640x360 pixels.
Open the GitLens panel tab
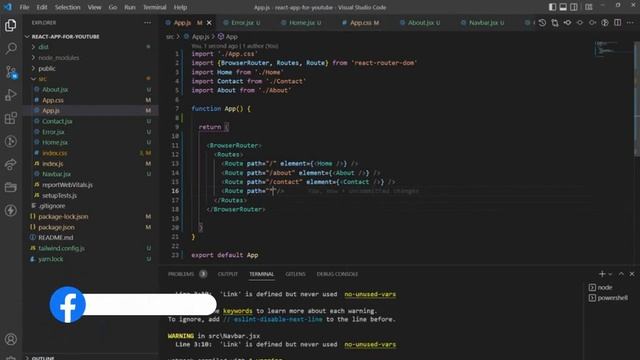[x=295, y=274]
